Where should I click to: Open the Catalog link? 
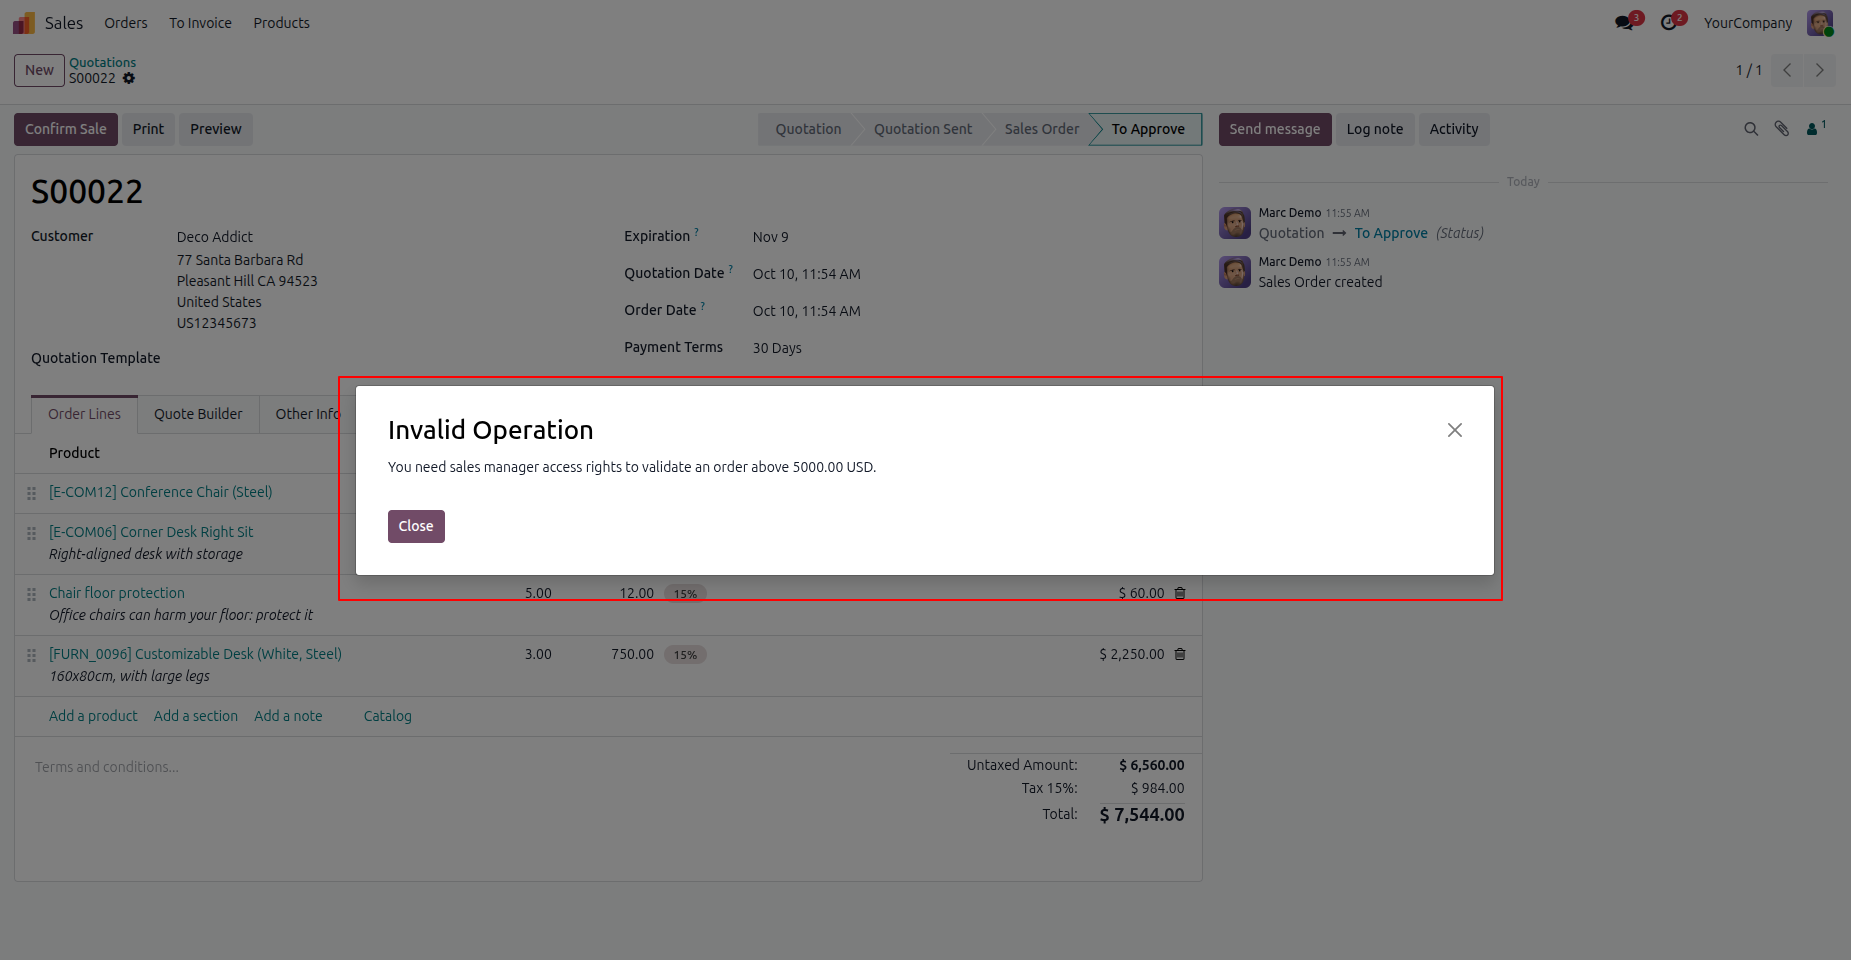(388, 716)
